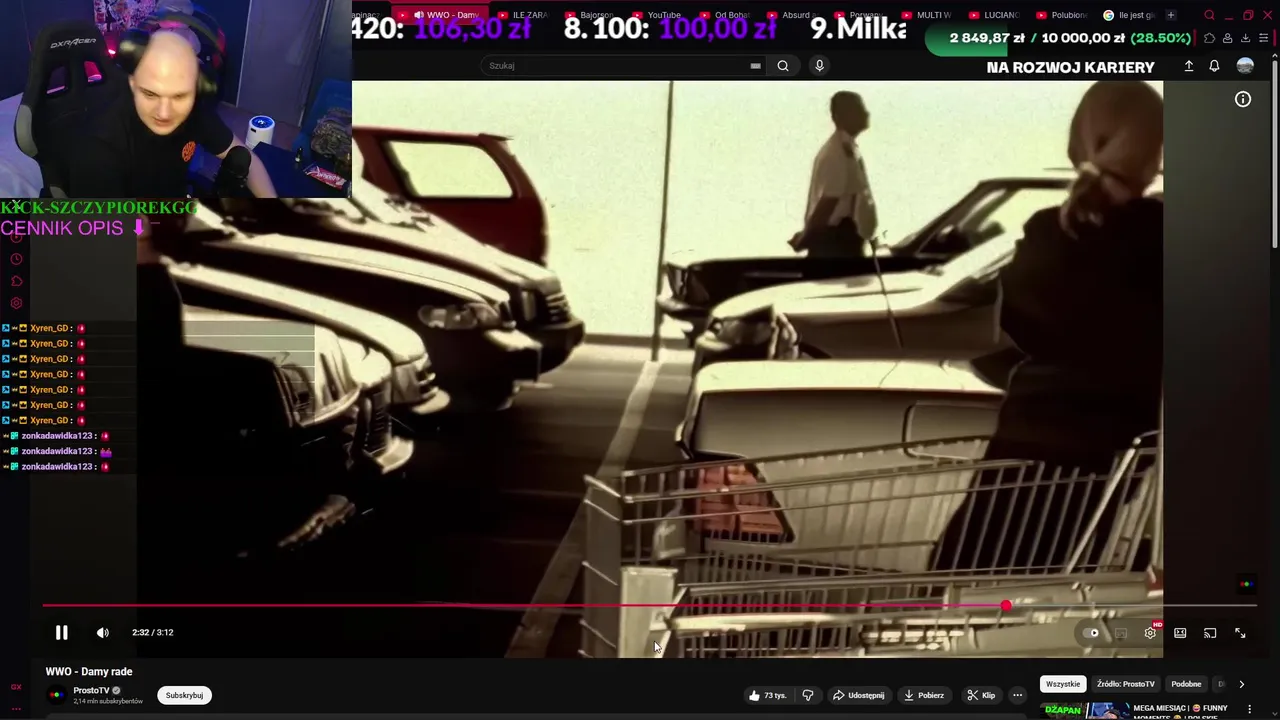Click the browser tab search magnifier icon

pos(1209,15)
